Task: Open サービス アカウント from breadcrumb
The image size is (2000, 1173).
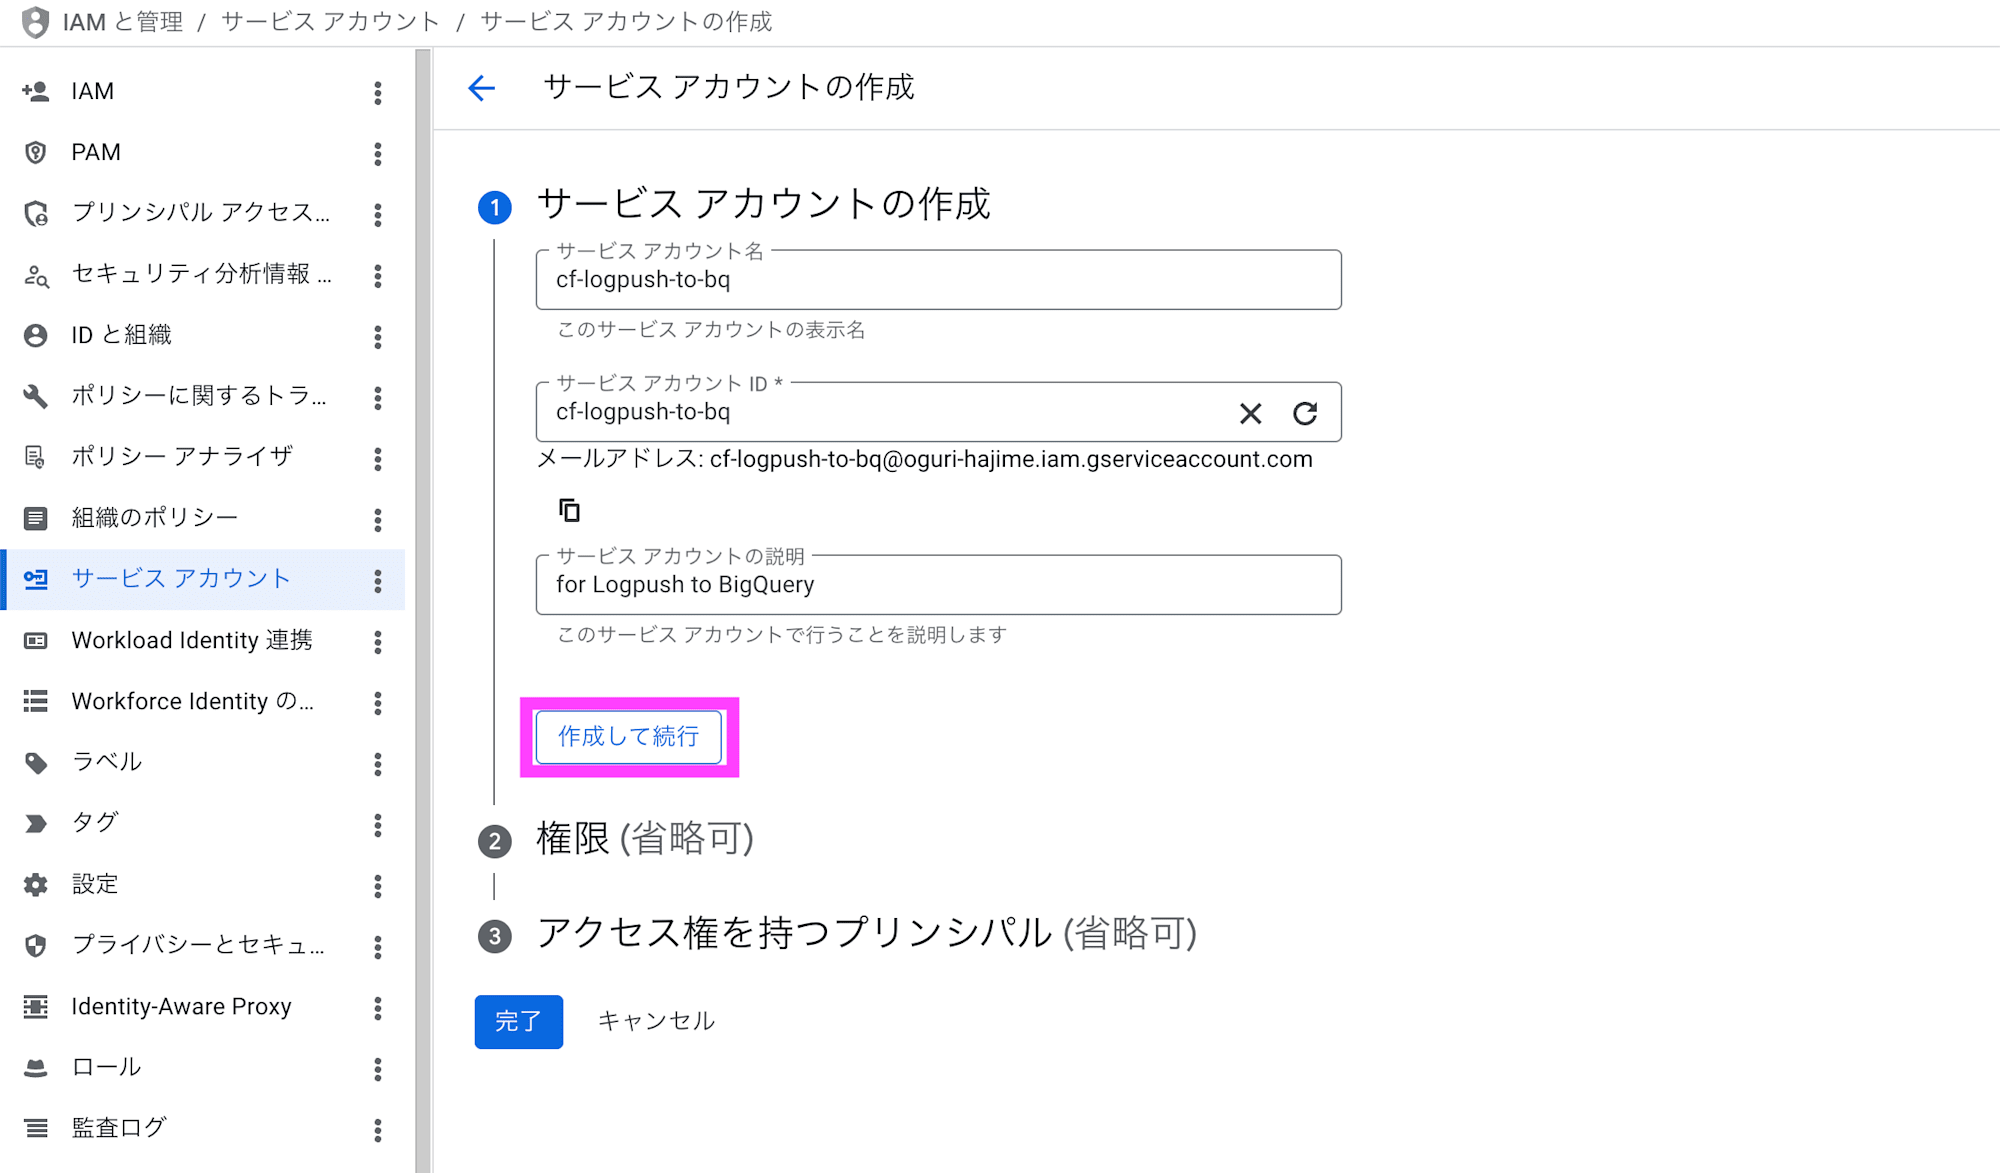Action: point(330,21)
